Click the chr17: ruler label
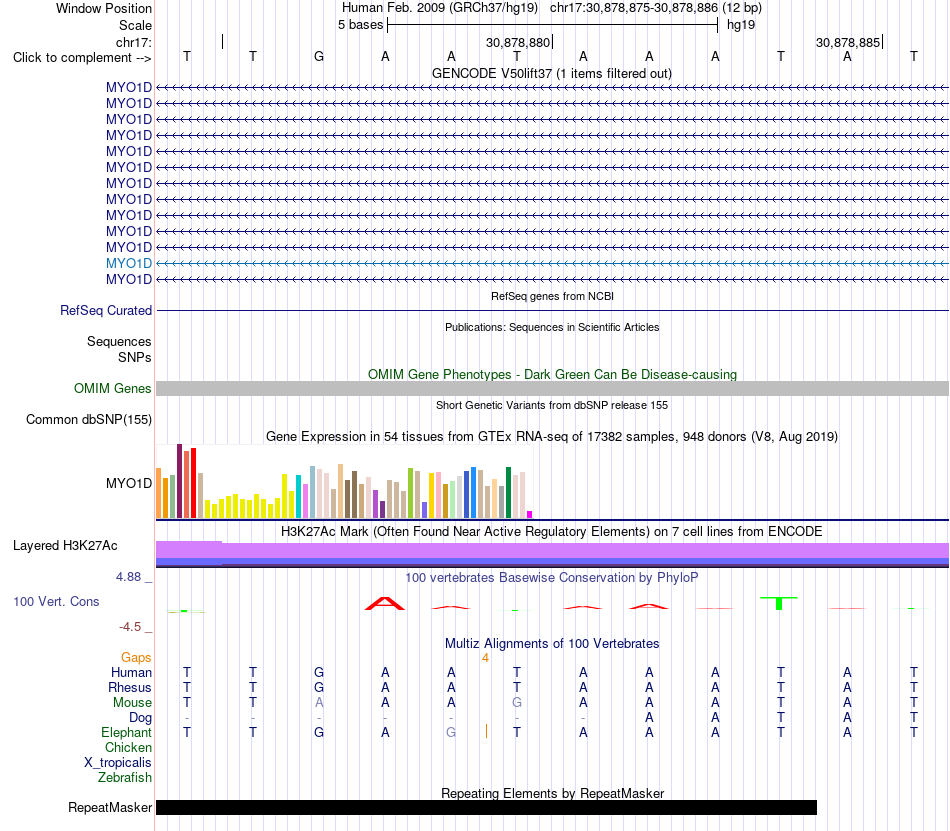 [134, 42]
